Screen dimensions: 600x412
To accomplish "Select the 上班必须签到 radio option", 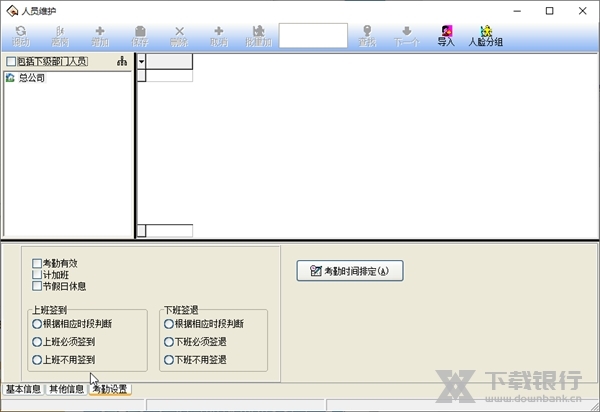I will (37, 342).
